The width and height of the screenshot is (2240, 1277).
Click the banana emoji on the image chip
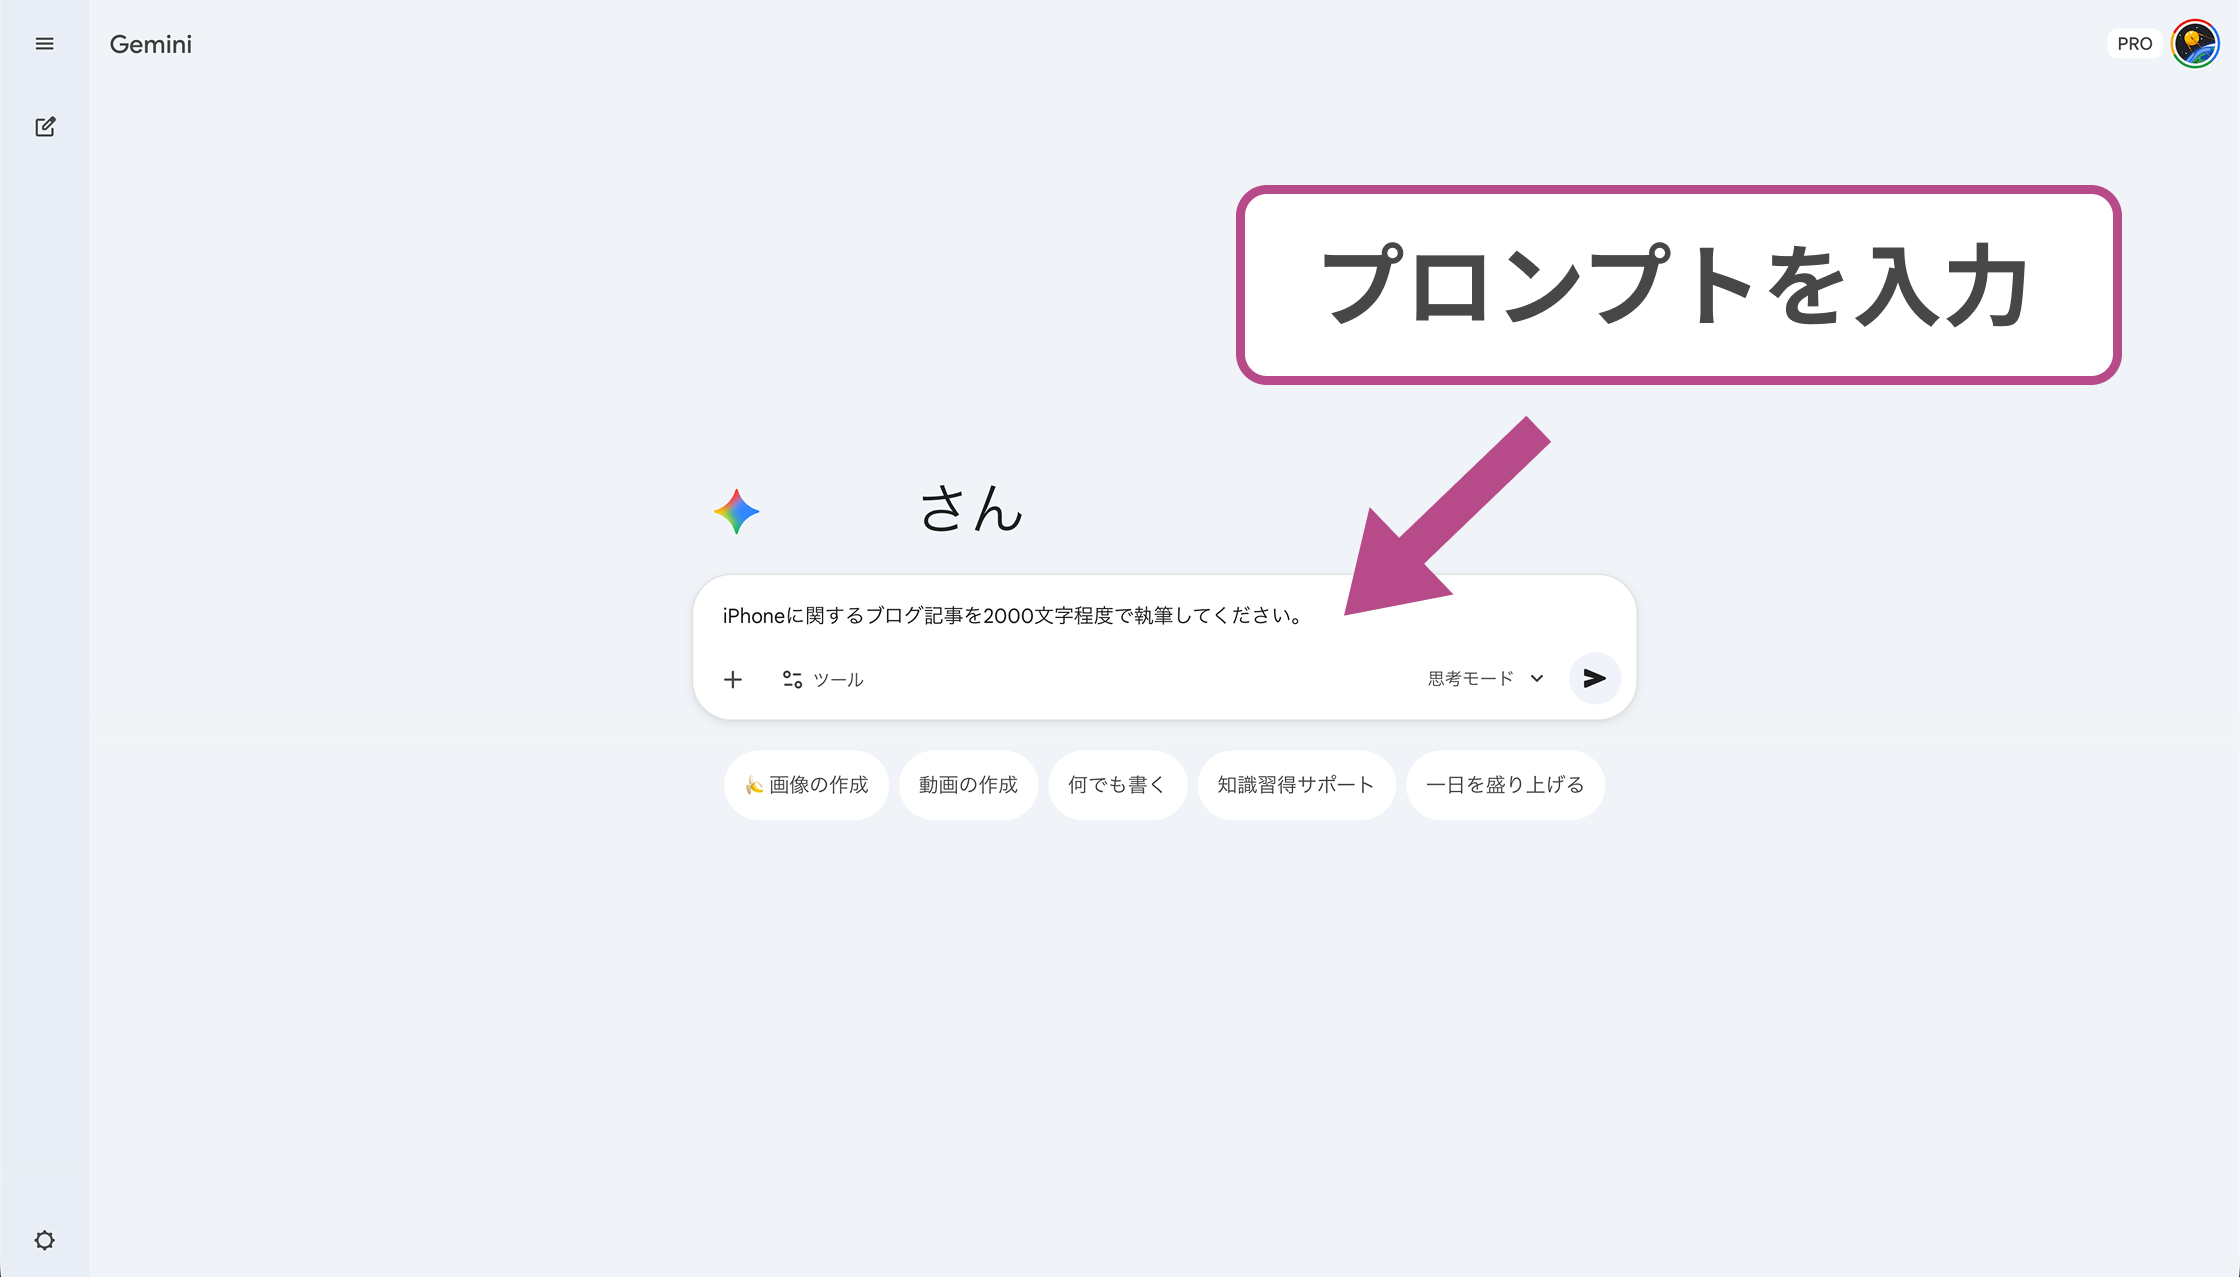click(755, 785)
